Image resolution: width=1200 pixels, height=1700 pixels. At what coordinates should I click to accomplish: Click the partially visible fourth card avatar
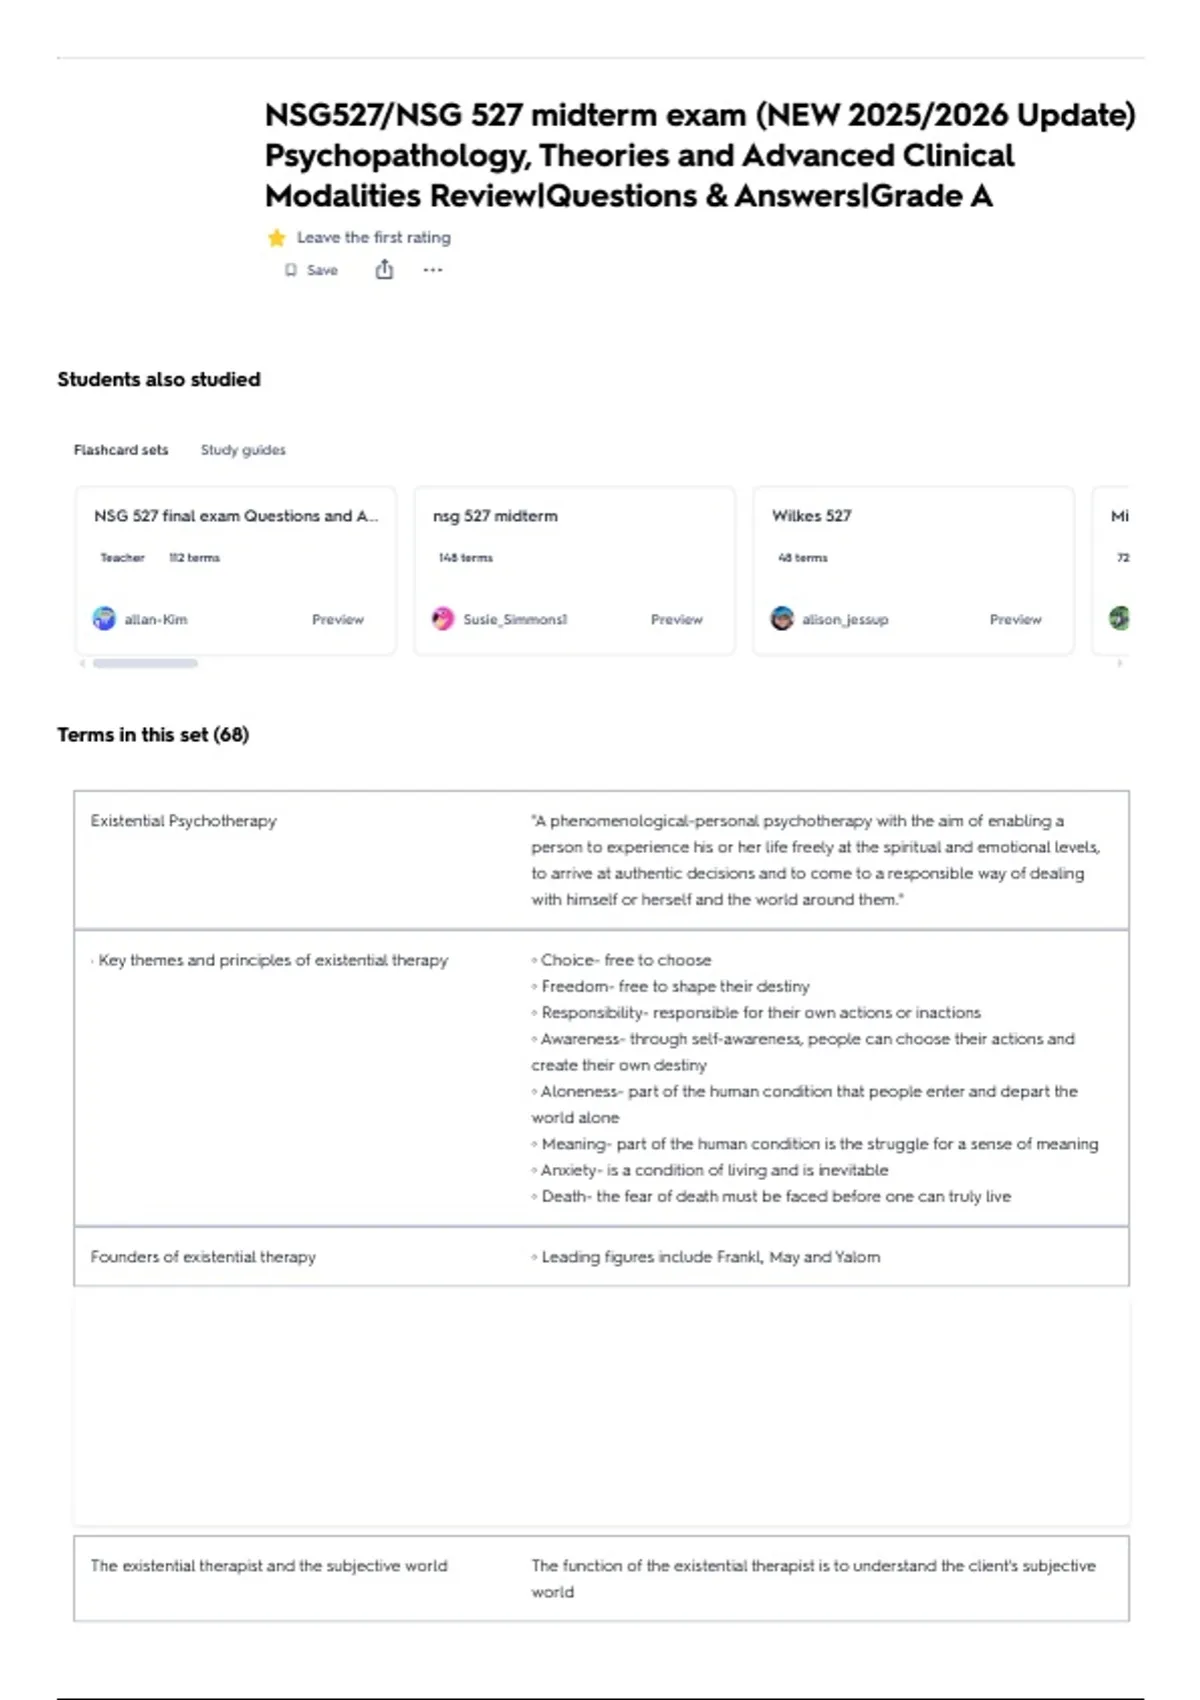click(1120, 619)
